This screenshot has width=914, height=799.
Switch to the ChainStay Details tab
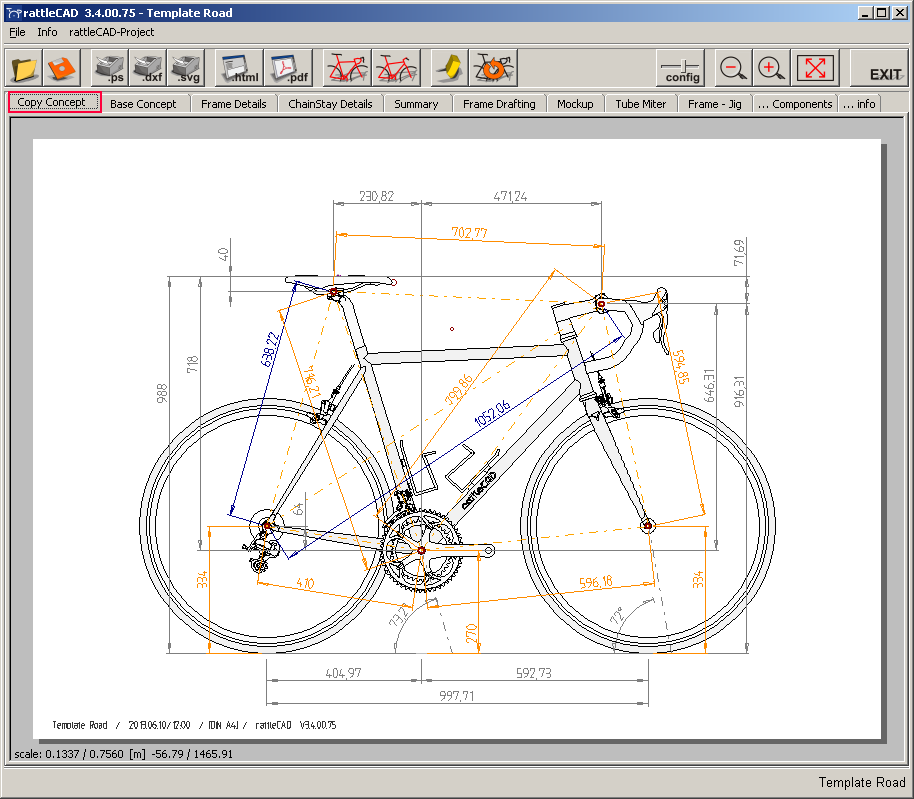point(330,104)
